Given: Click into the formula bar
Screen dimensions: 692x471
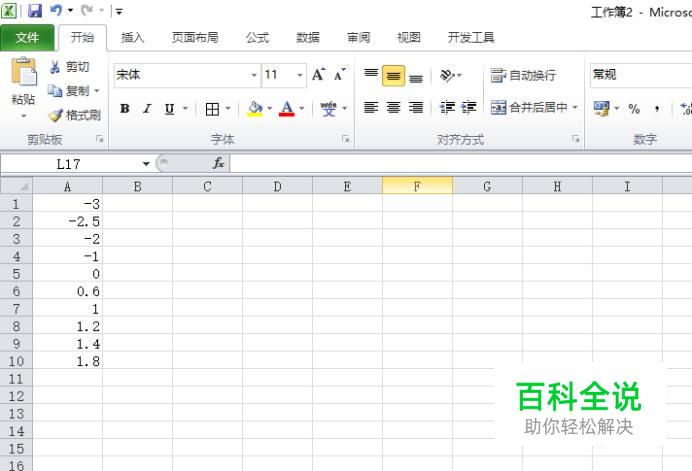Looking at the screenshot, I should pos(461,164).
